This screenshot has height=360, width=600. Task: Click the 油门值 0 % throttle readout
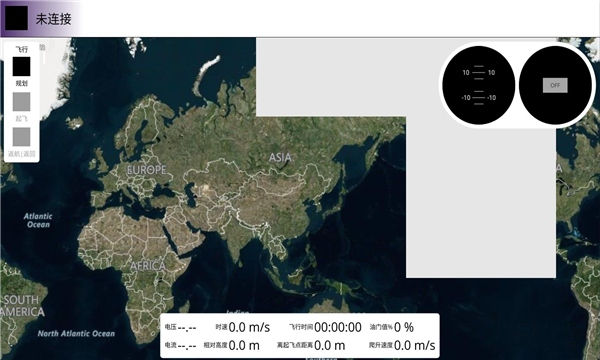pyautogui.click(x=391, y=327)
